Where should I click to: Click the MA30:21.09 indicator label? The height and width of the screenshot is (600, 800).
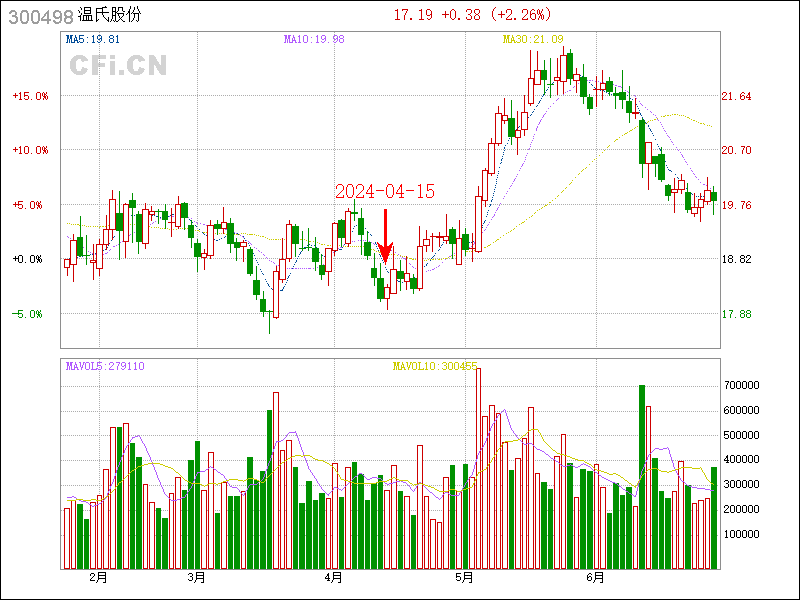[x=533, y=39]
